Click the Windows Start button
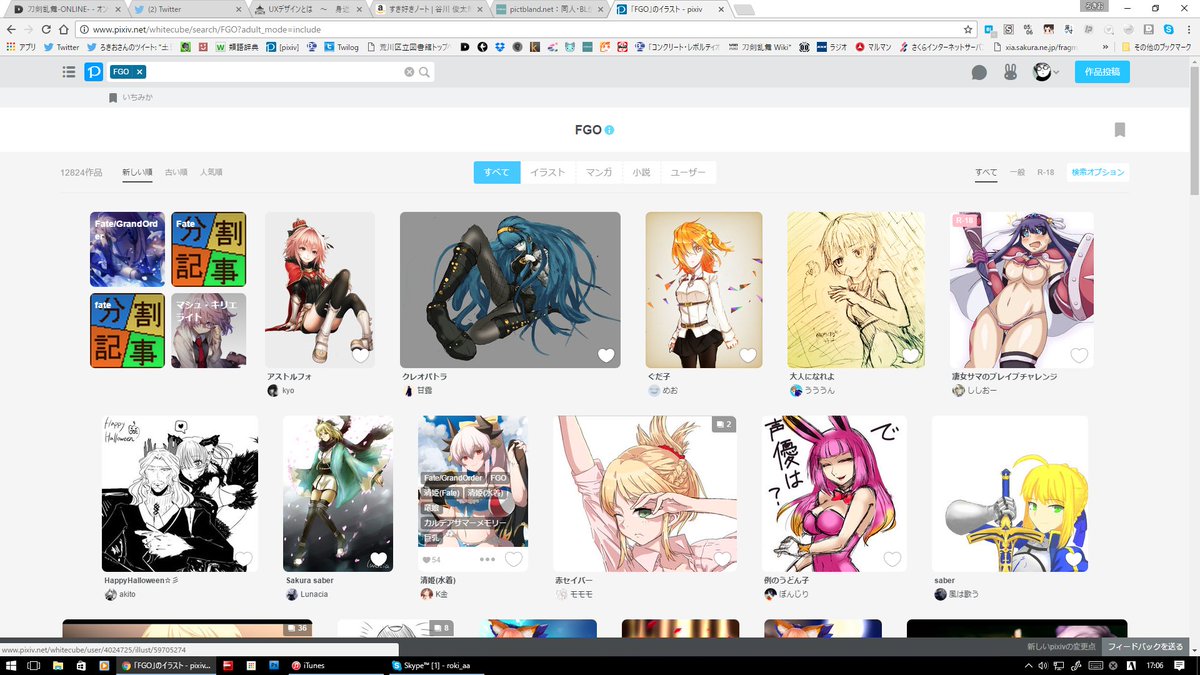Image resolution: width=1200 pixels, height=675 pixels. [10, 665]
